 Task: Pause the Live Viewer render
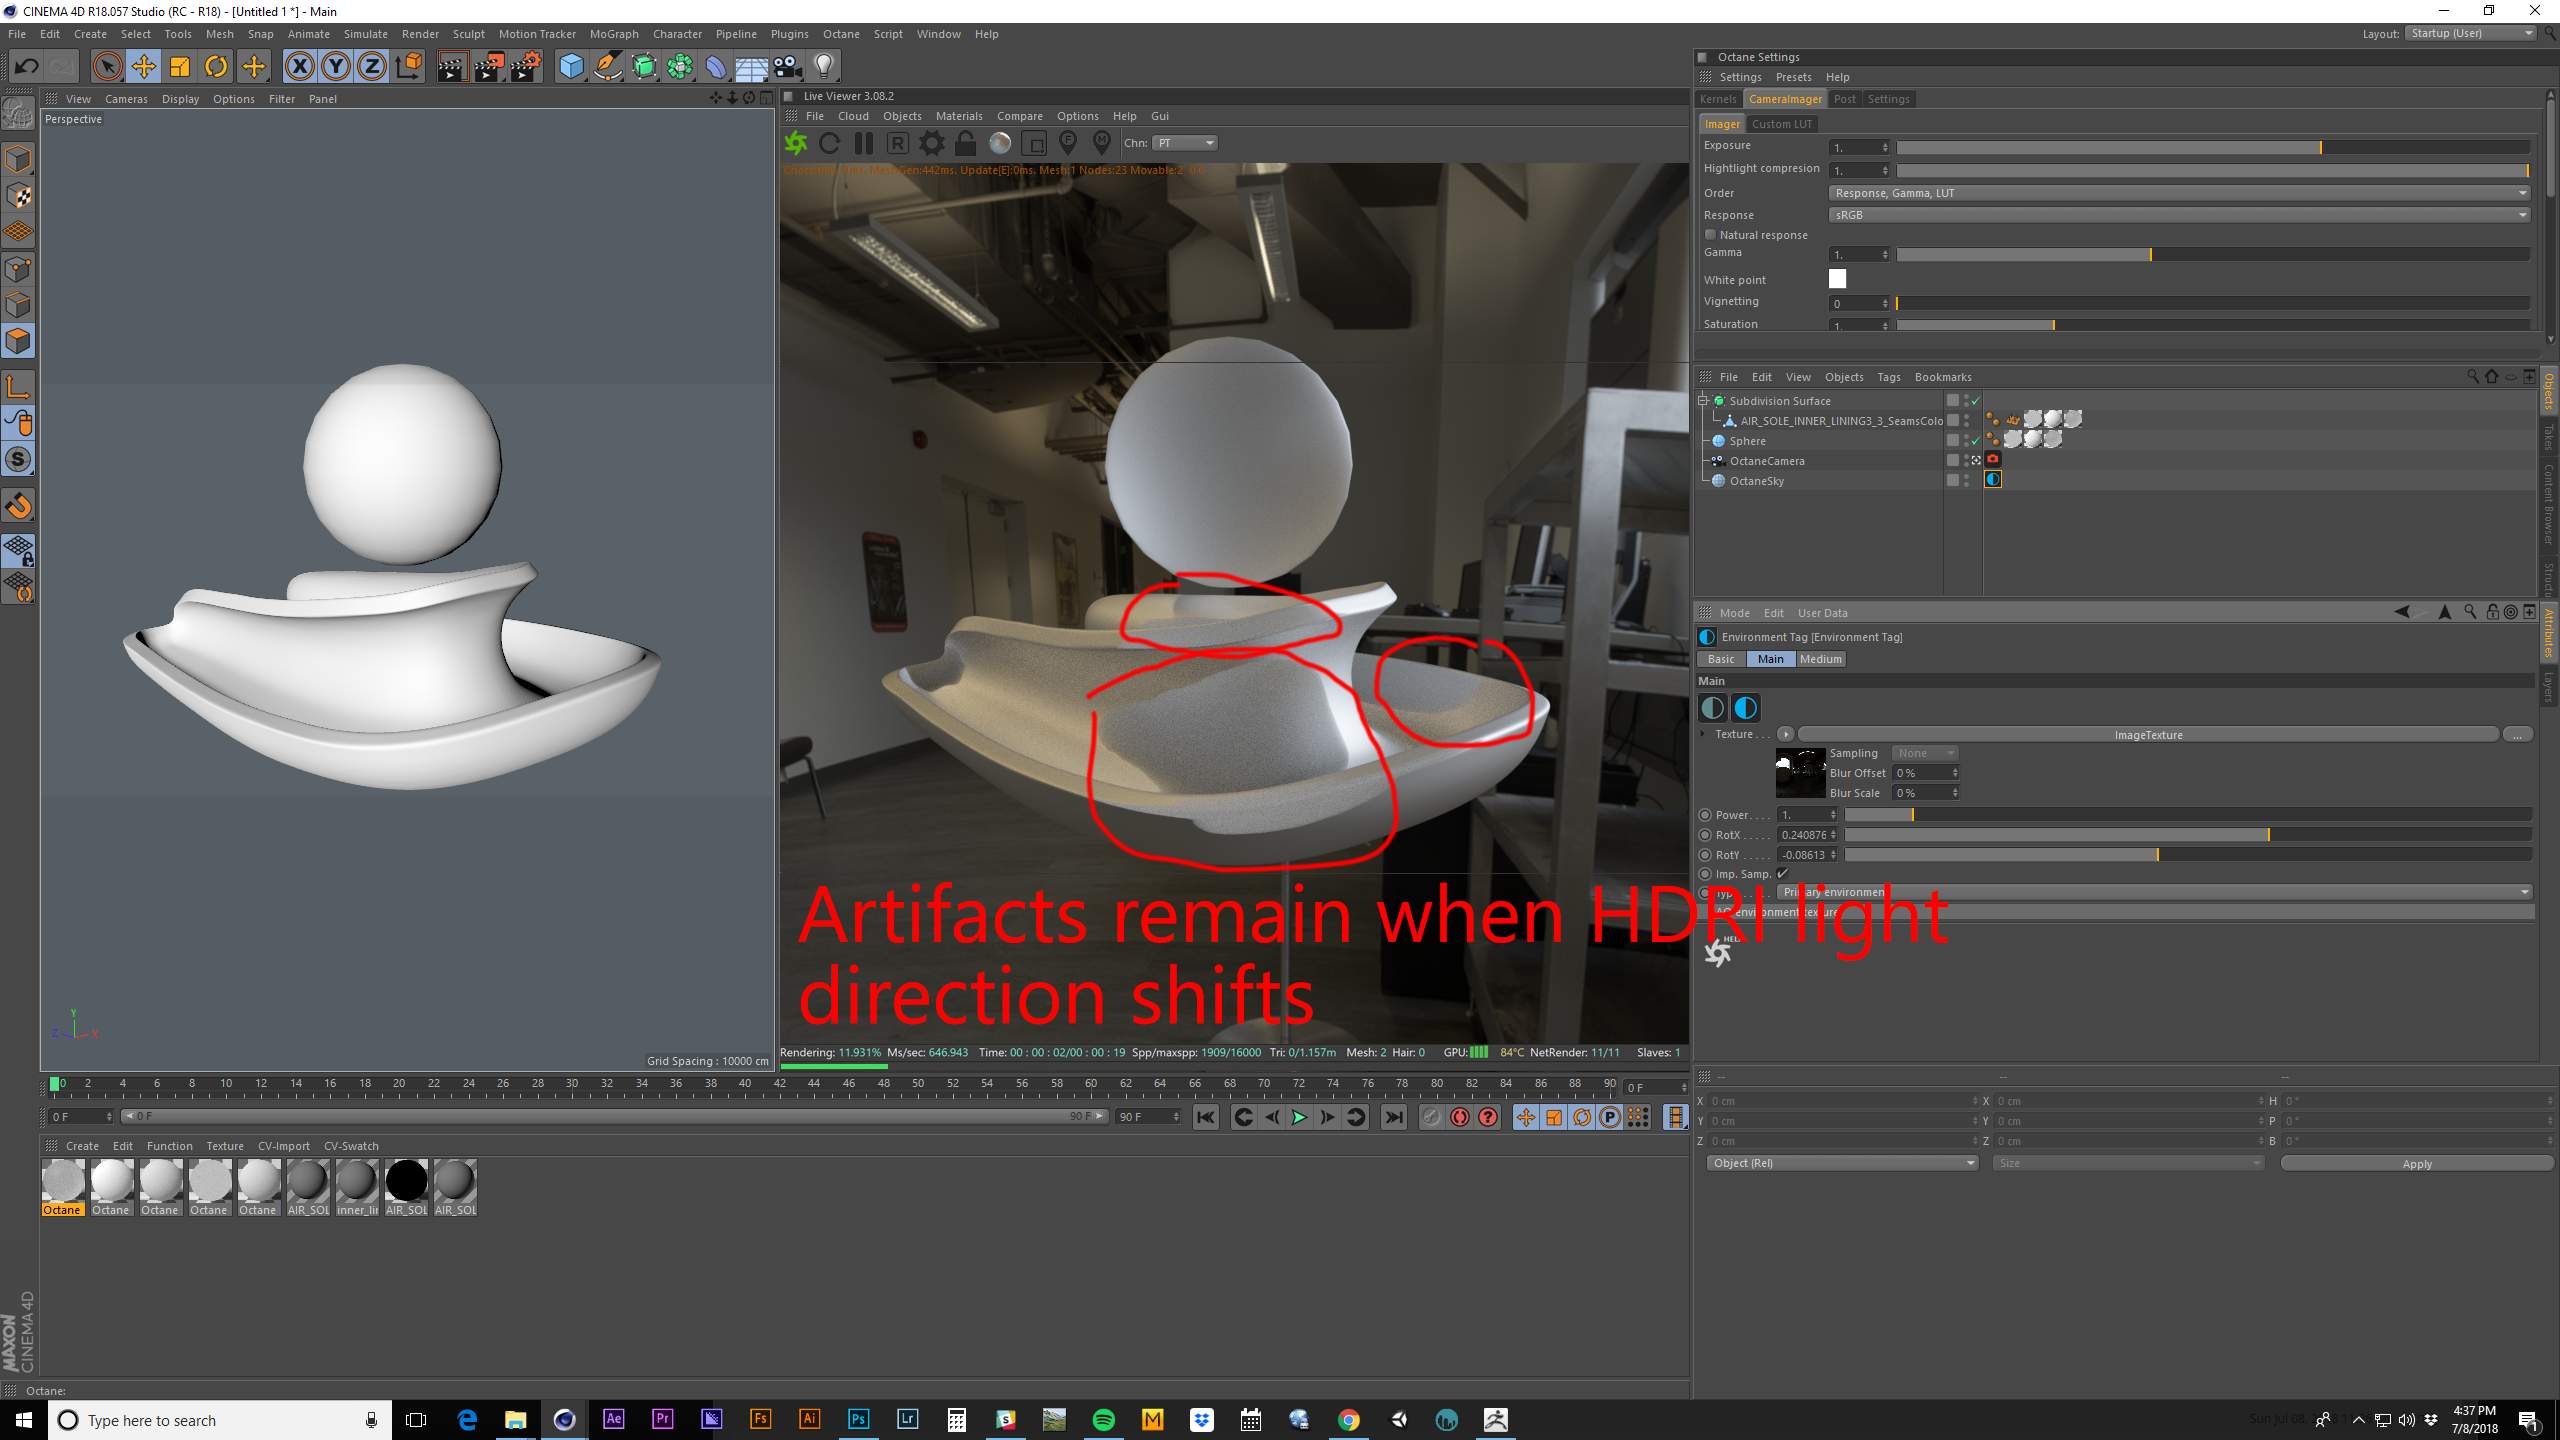click(864, 143)
